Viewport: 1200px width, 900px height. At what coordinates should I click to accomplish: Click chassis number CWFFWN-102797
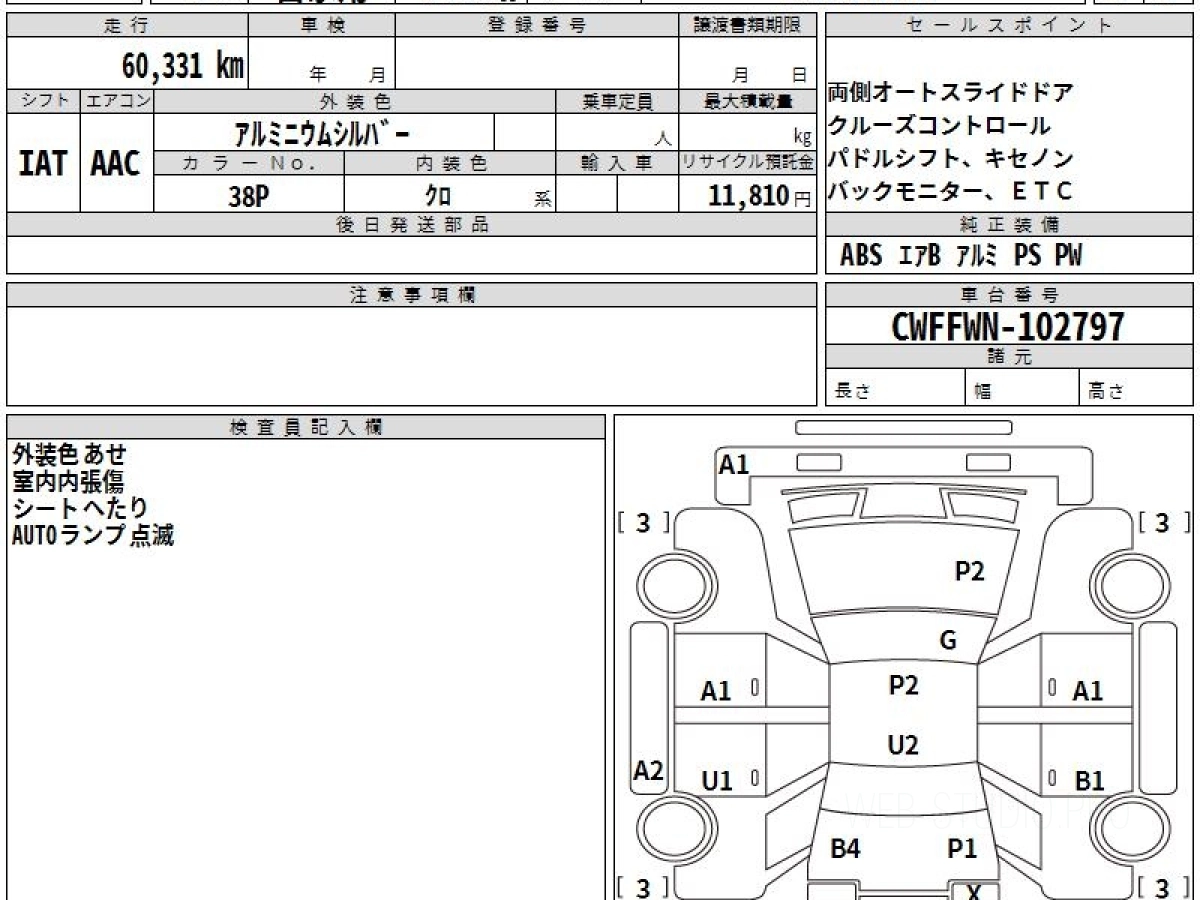click(1008, 326)
